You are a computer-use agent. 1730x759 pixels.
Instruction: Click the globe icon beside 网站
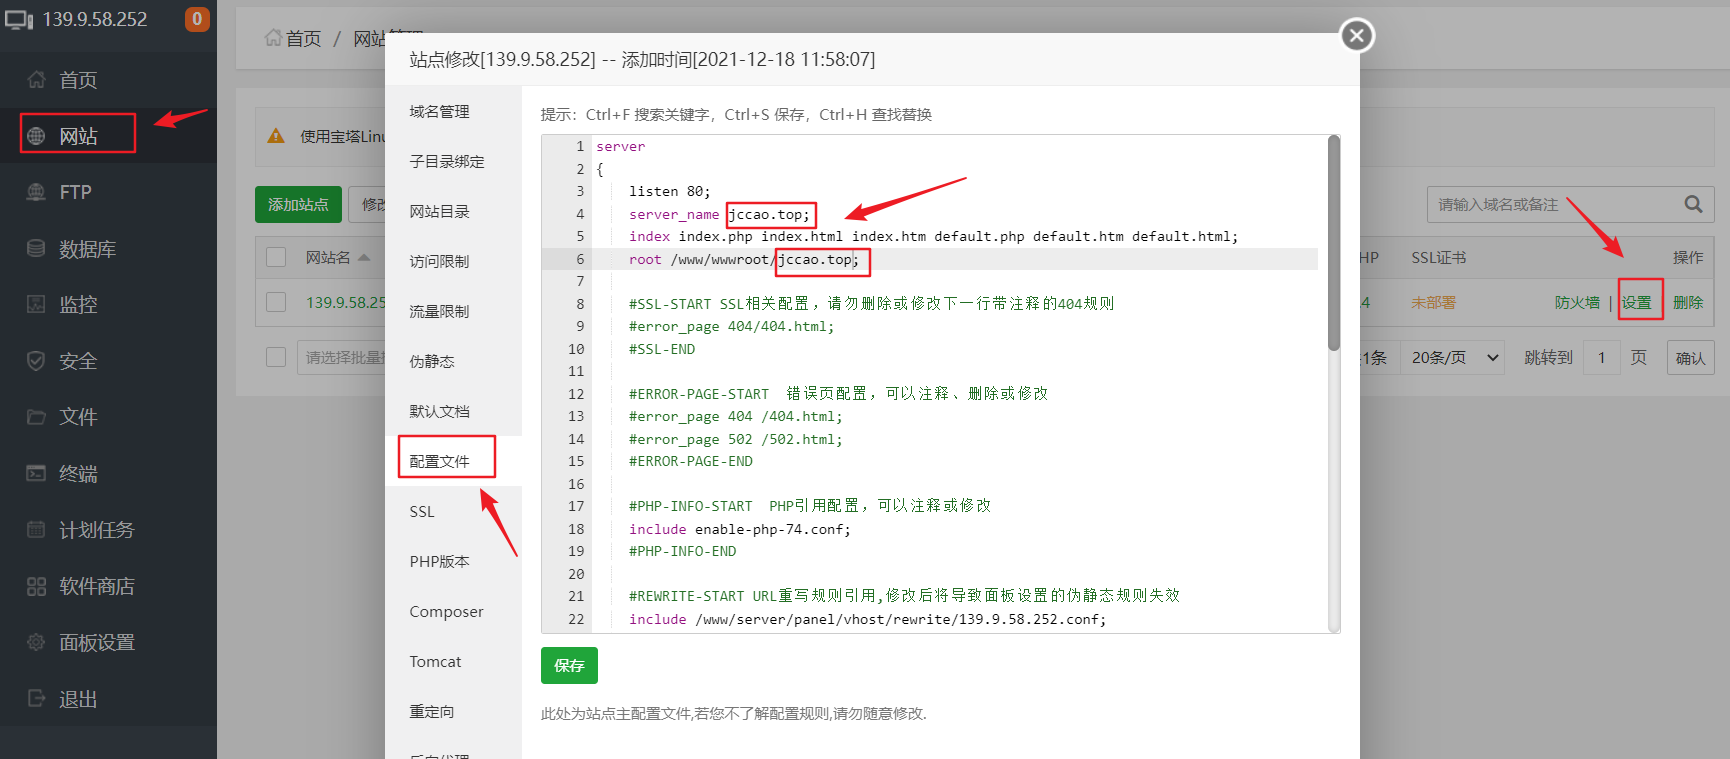click(36, 136)
